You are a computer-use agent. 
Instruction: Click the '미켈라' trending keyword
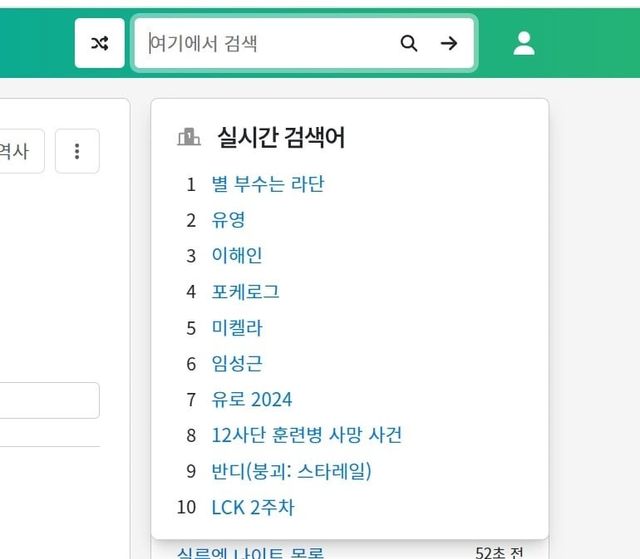(x=236, y=328)
